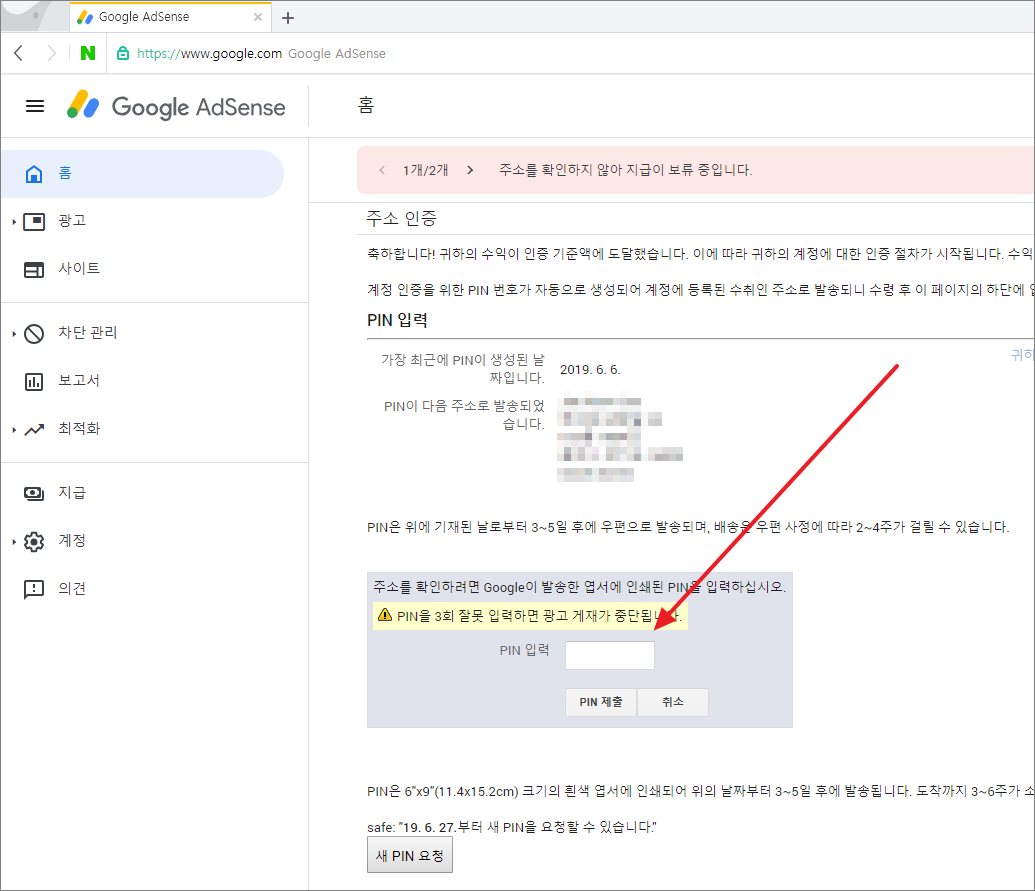Click the 새 PIN 요청 button
The image size is (1035, 891).
coord(410,855)
